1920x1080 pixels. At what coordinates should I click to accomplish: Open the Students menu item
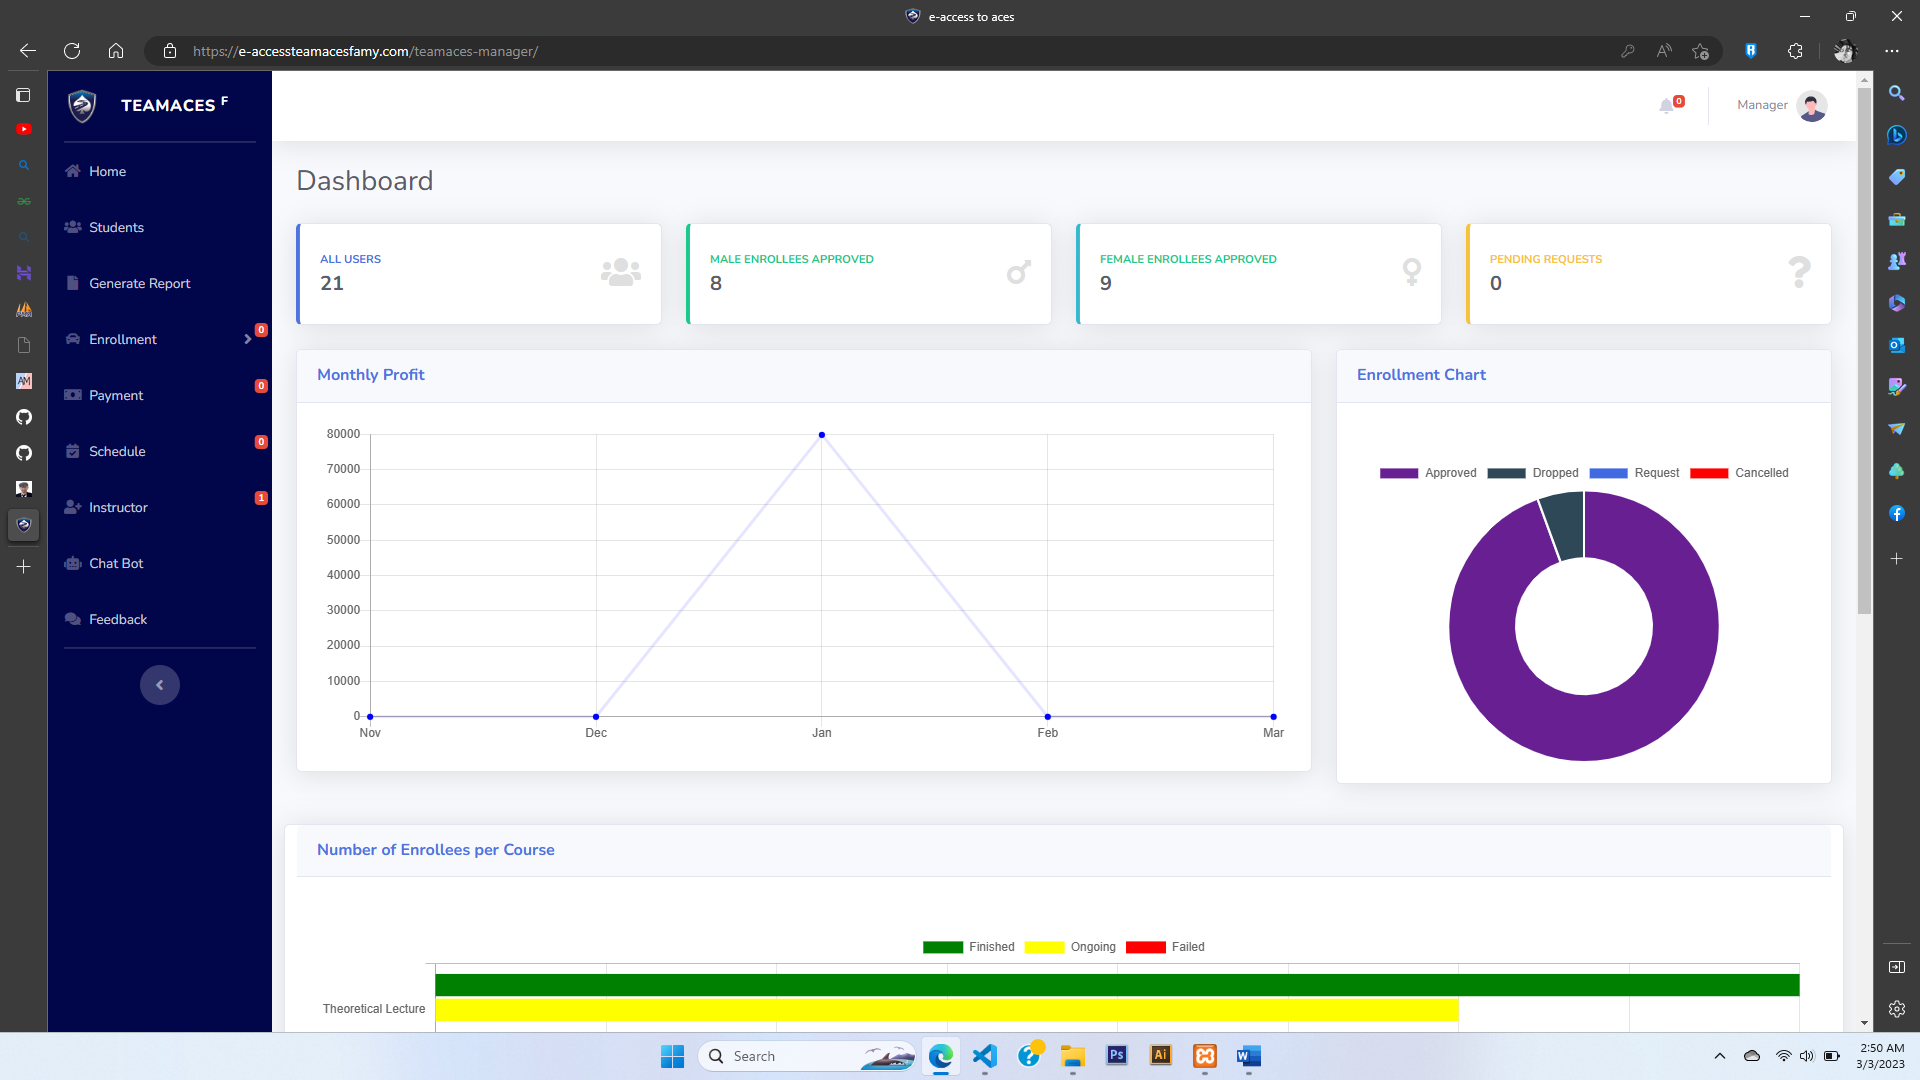pos(116,228)
